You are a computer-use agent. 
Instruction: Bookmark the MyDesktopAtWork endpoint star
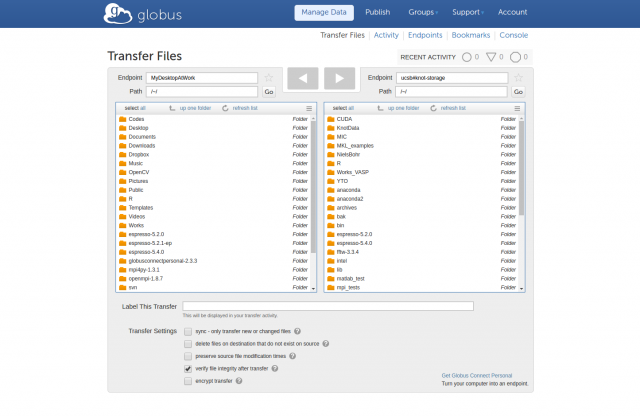pyautogui.click(x=269, y=78)
